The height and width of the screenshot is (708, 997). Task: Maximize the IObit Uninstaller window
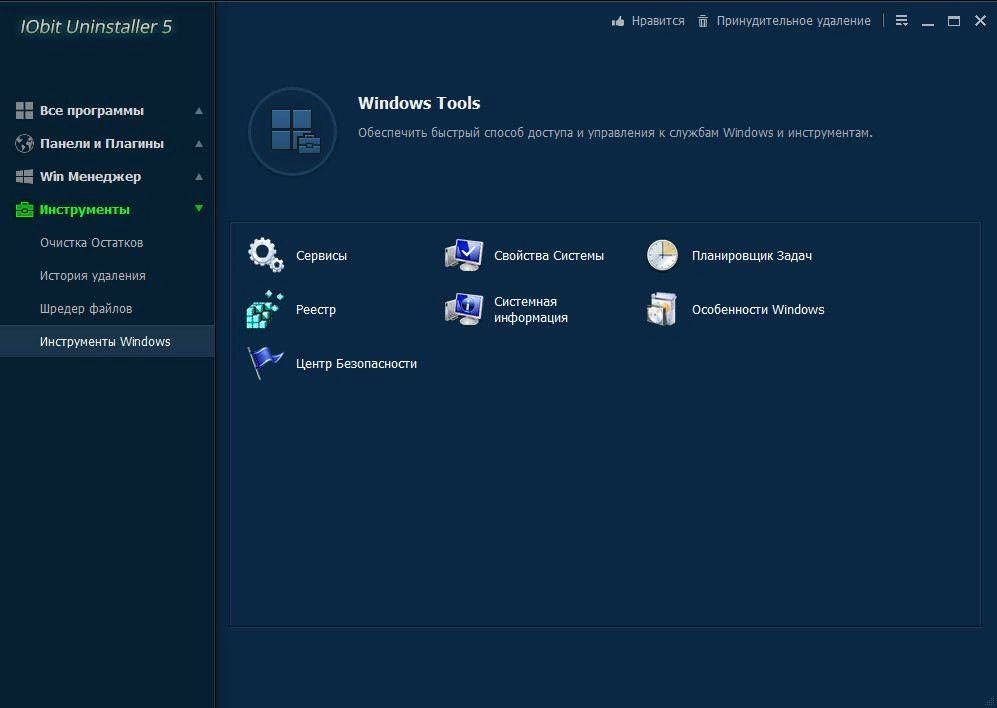954,21
